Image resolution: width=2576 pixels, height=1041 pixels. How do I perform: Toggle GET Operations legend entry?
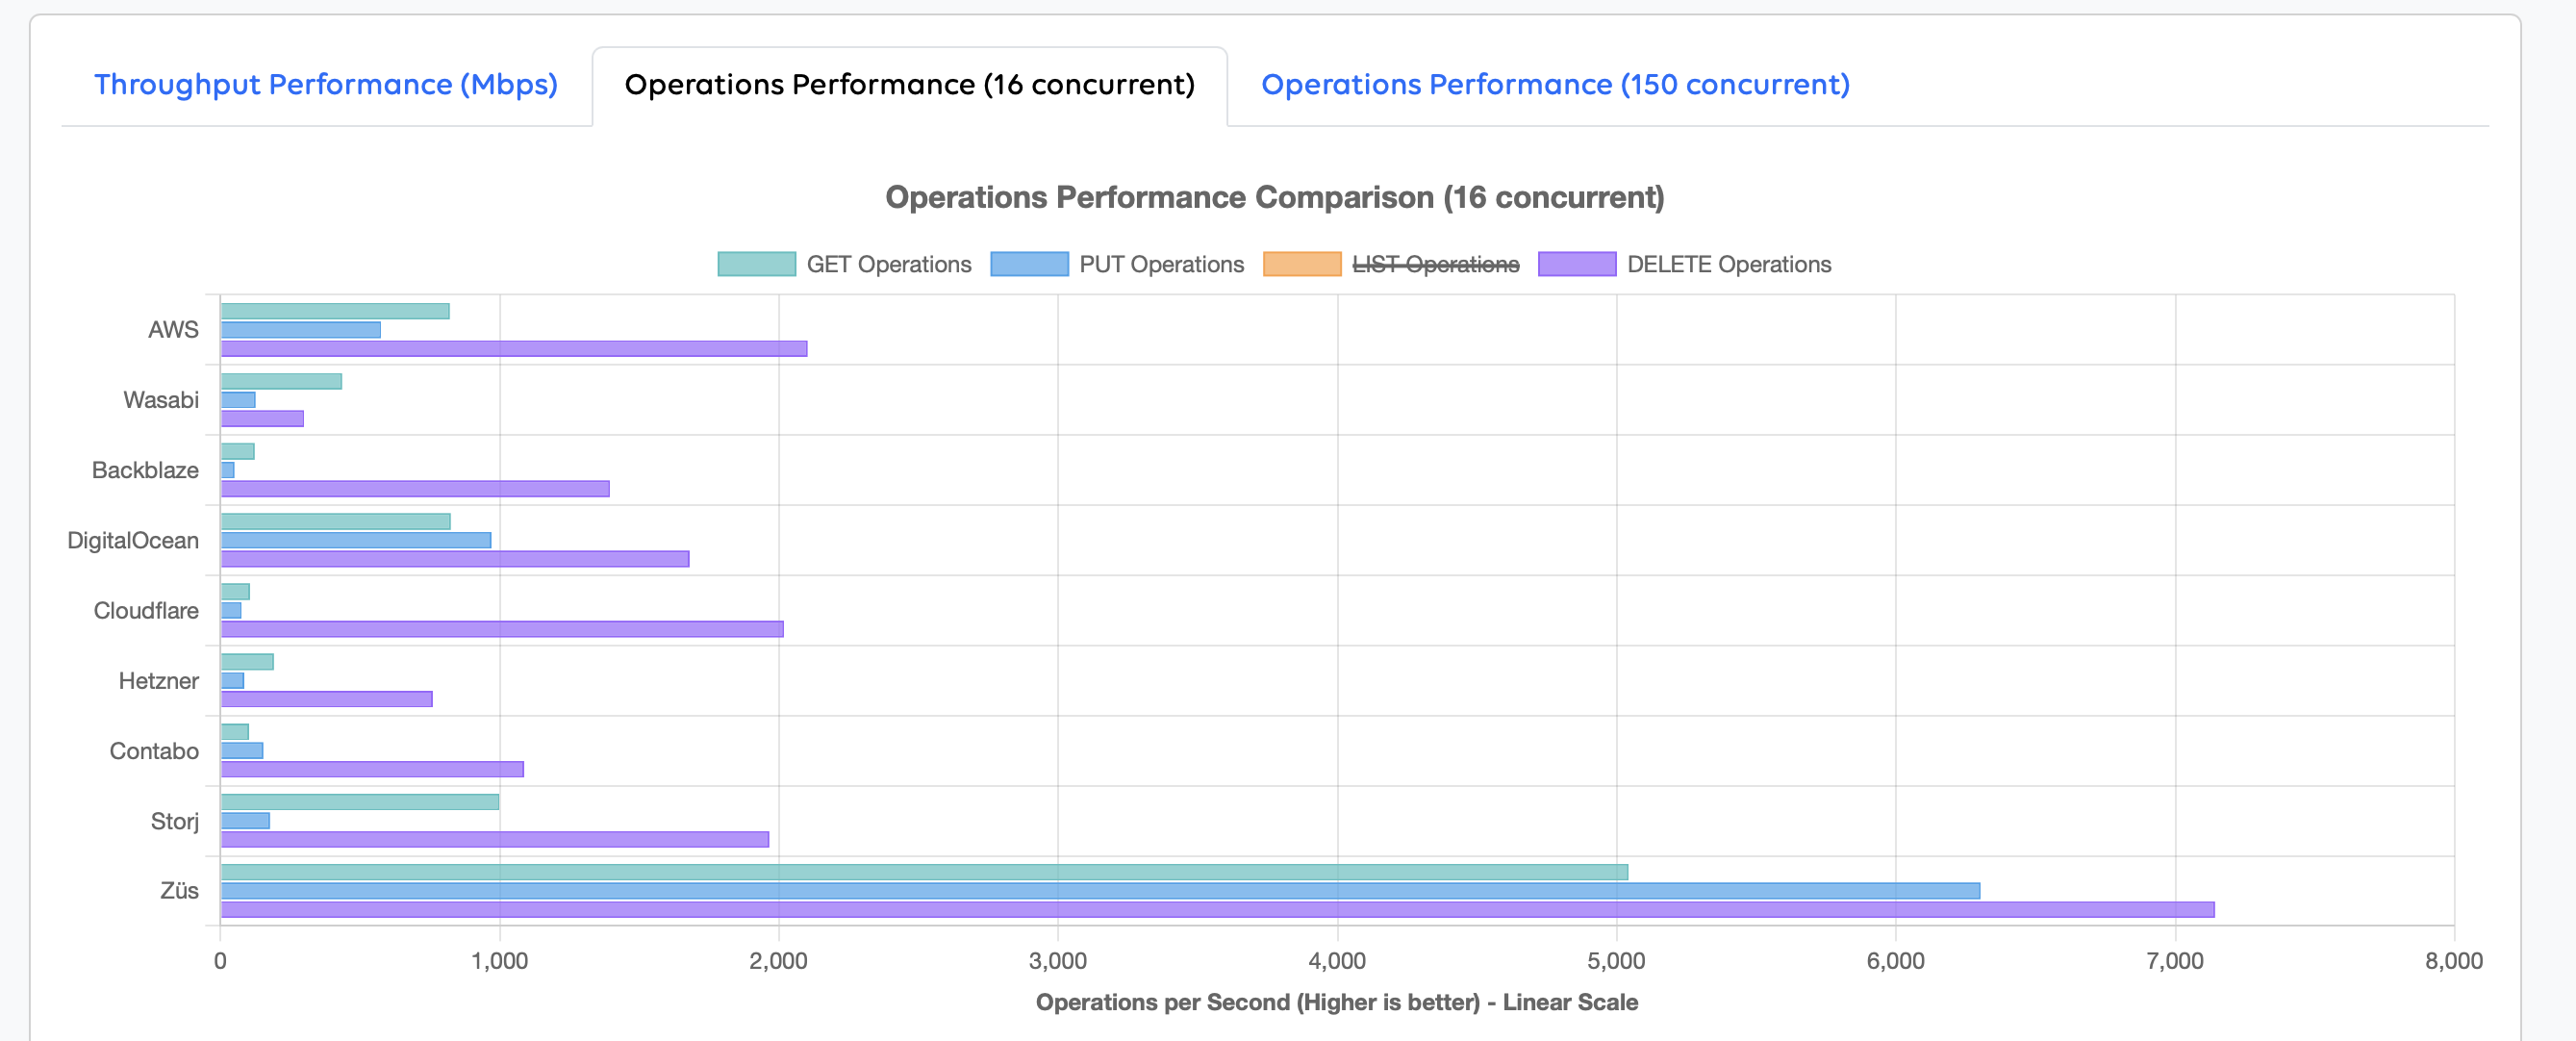point(888,264)
